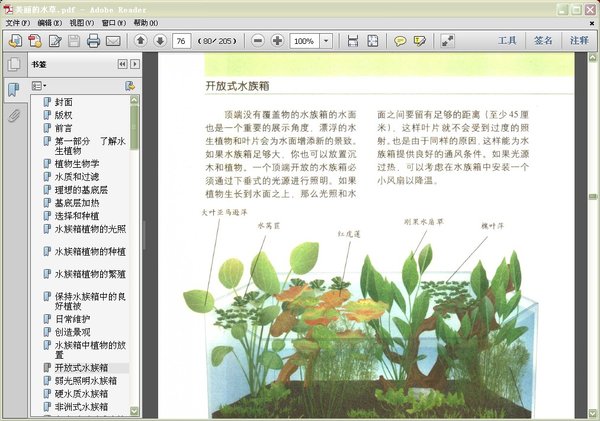This screenshot has width=600, height=421.
Task: Select the 保持水族箱中的良好植被 bookmark
Action: pos(90,301)
